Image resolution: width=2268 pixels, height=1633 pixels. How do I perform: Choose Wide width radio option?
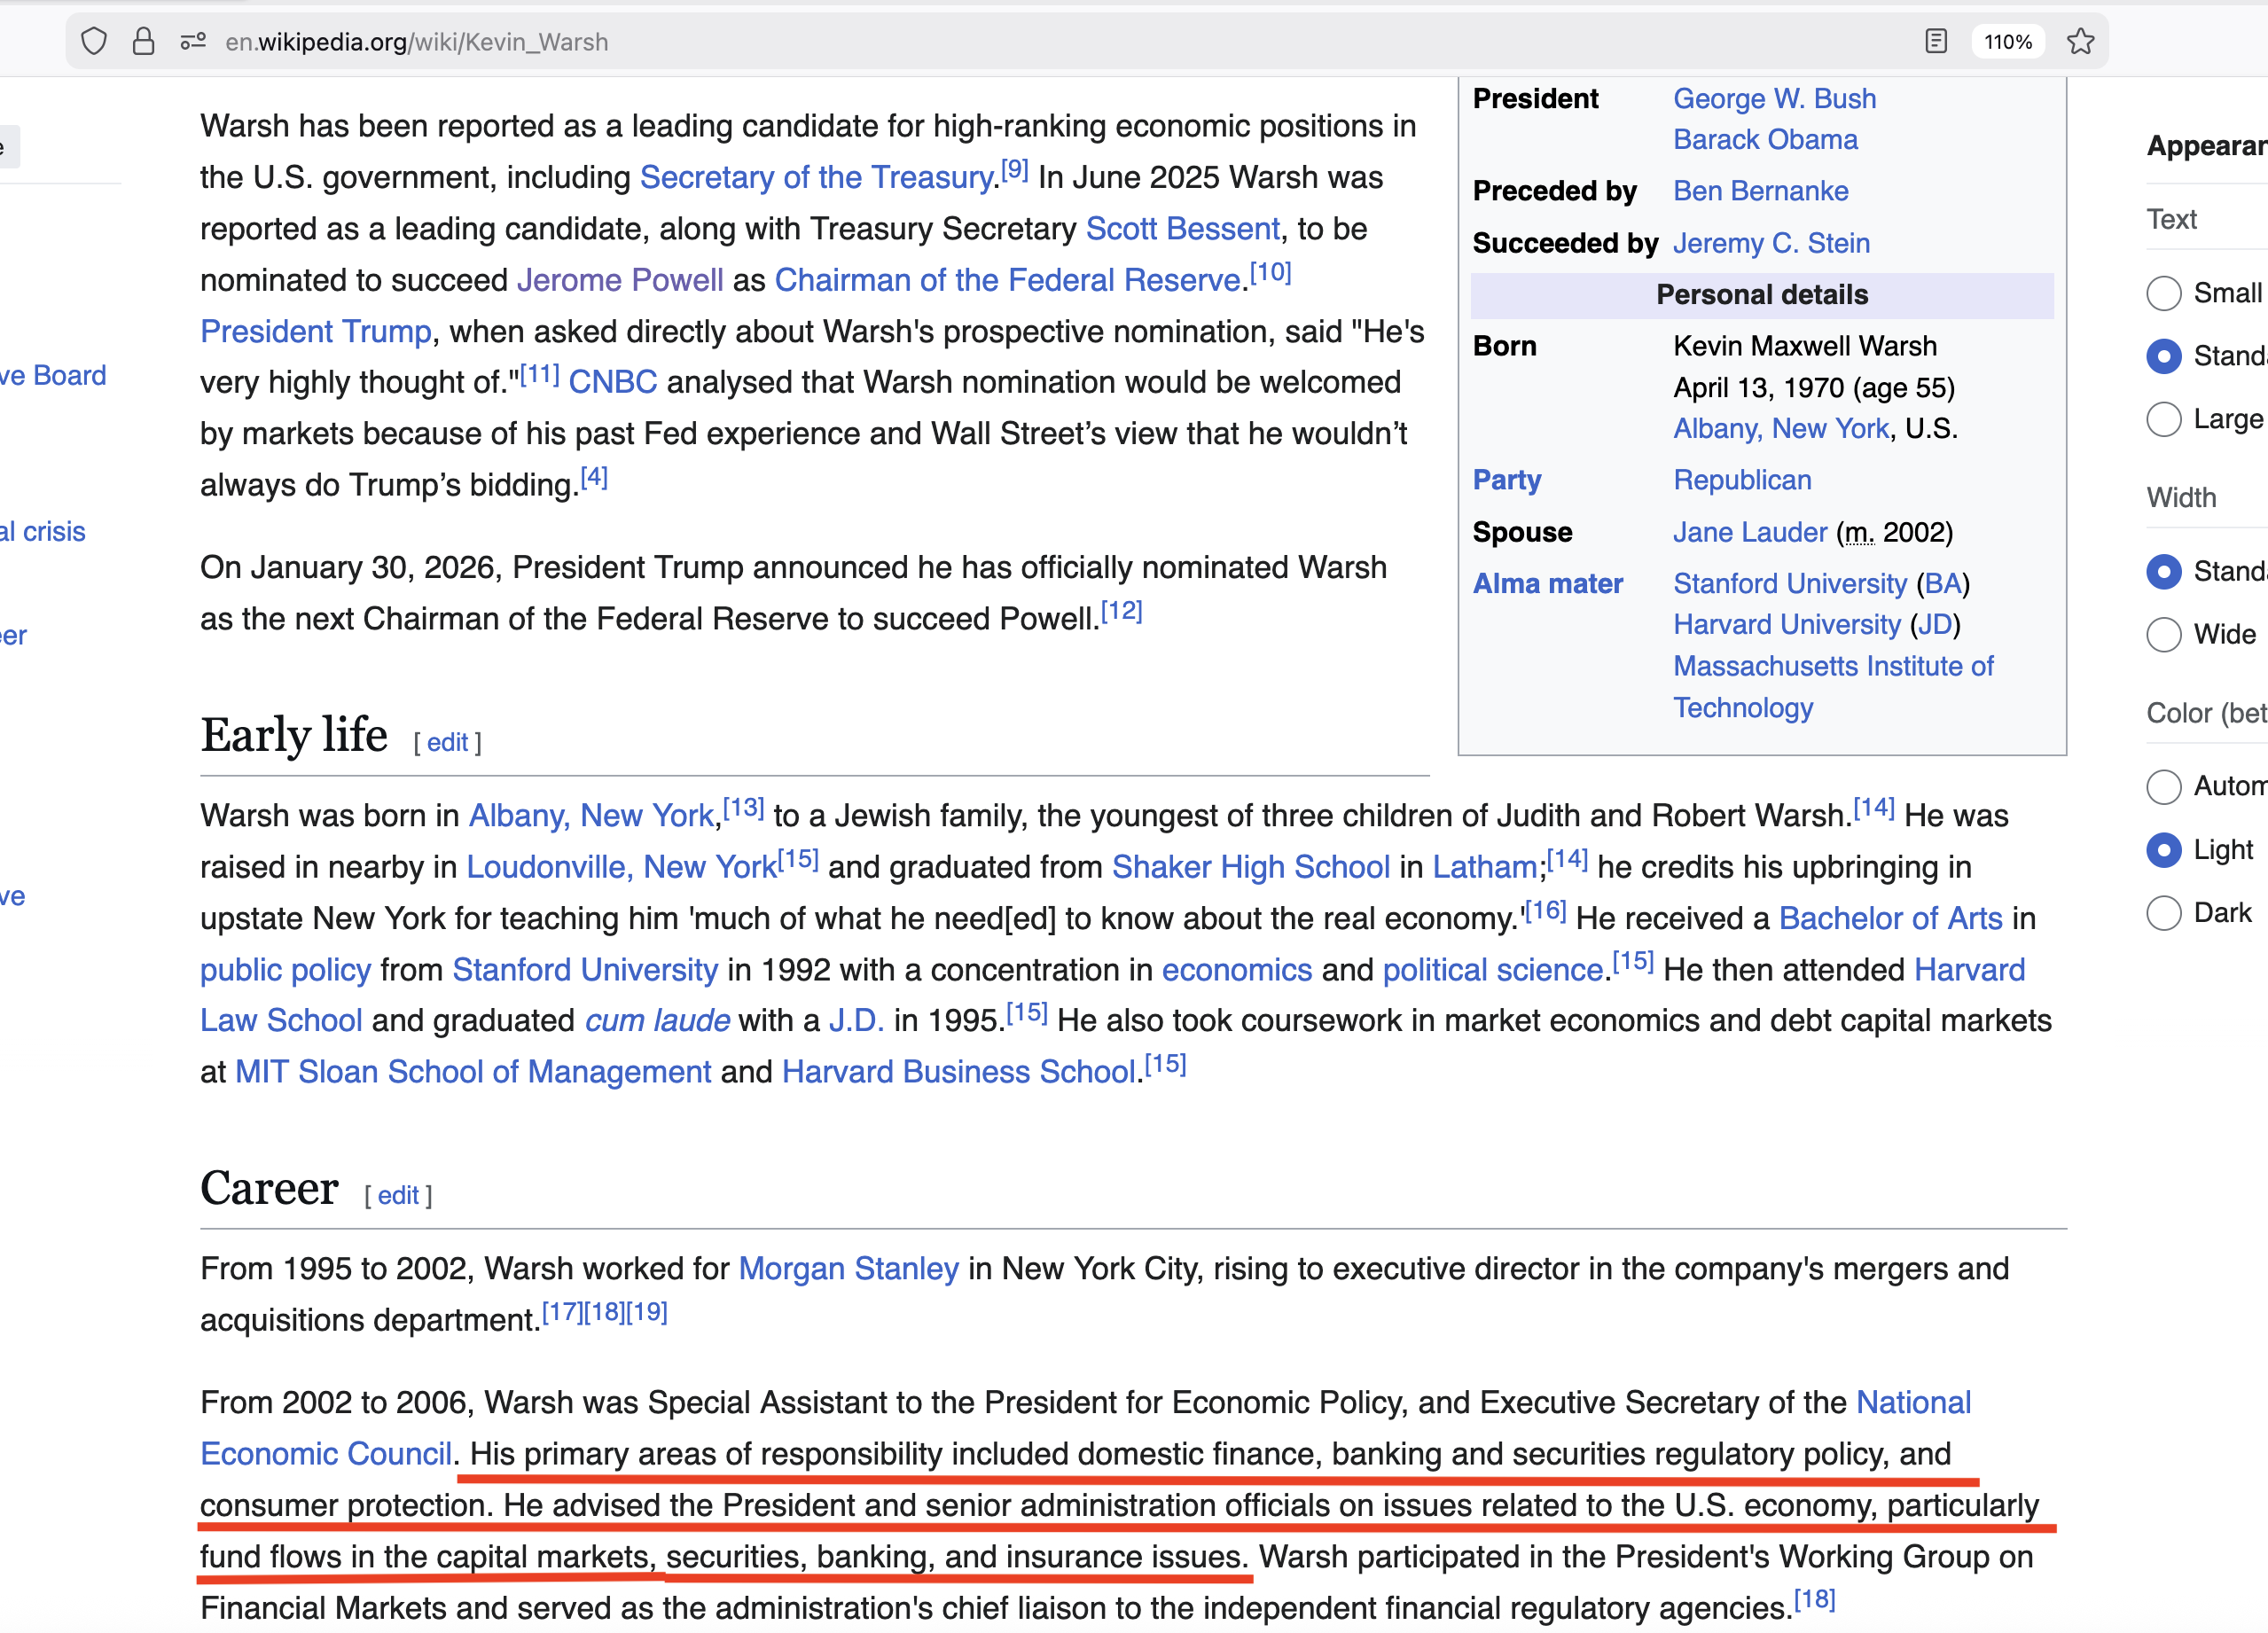point(2164,634)
